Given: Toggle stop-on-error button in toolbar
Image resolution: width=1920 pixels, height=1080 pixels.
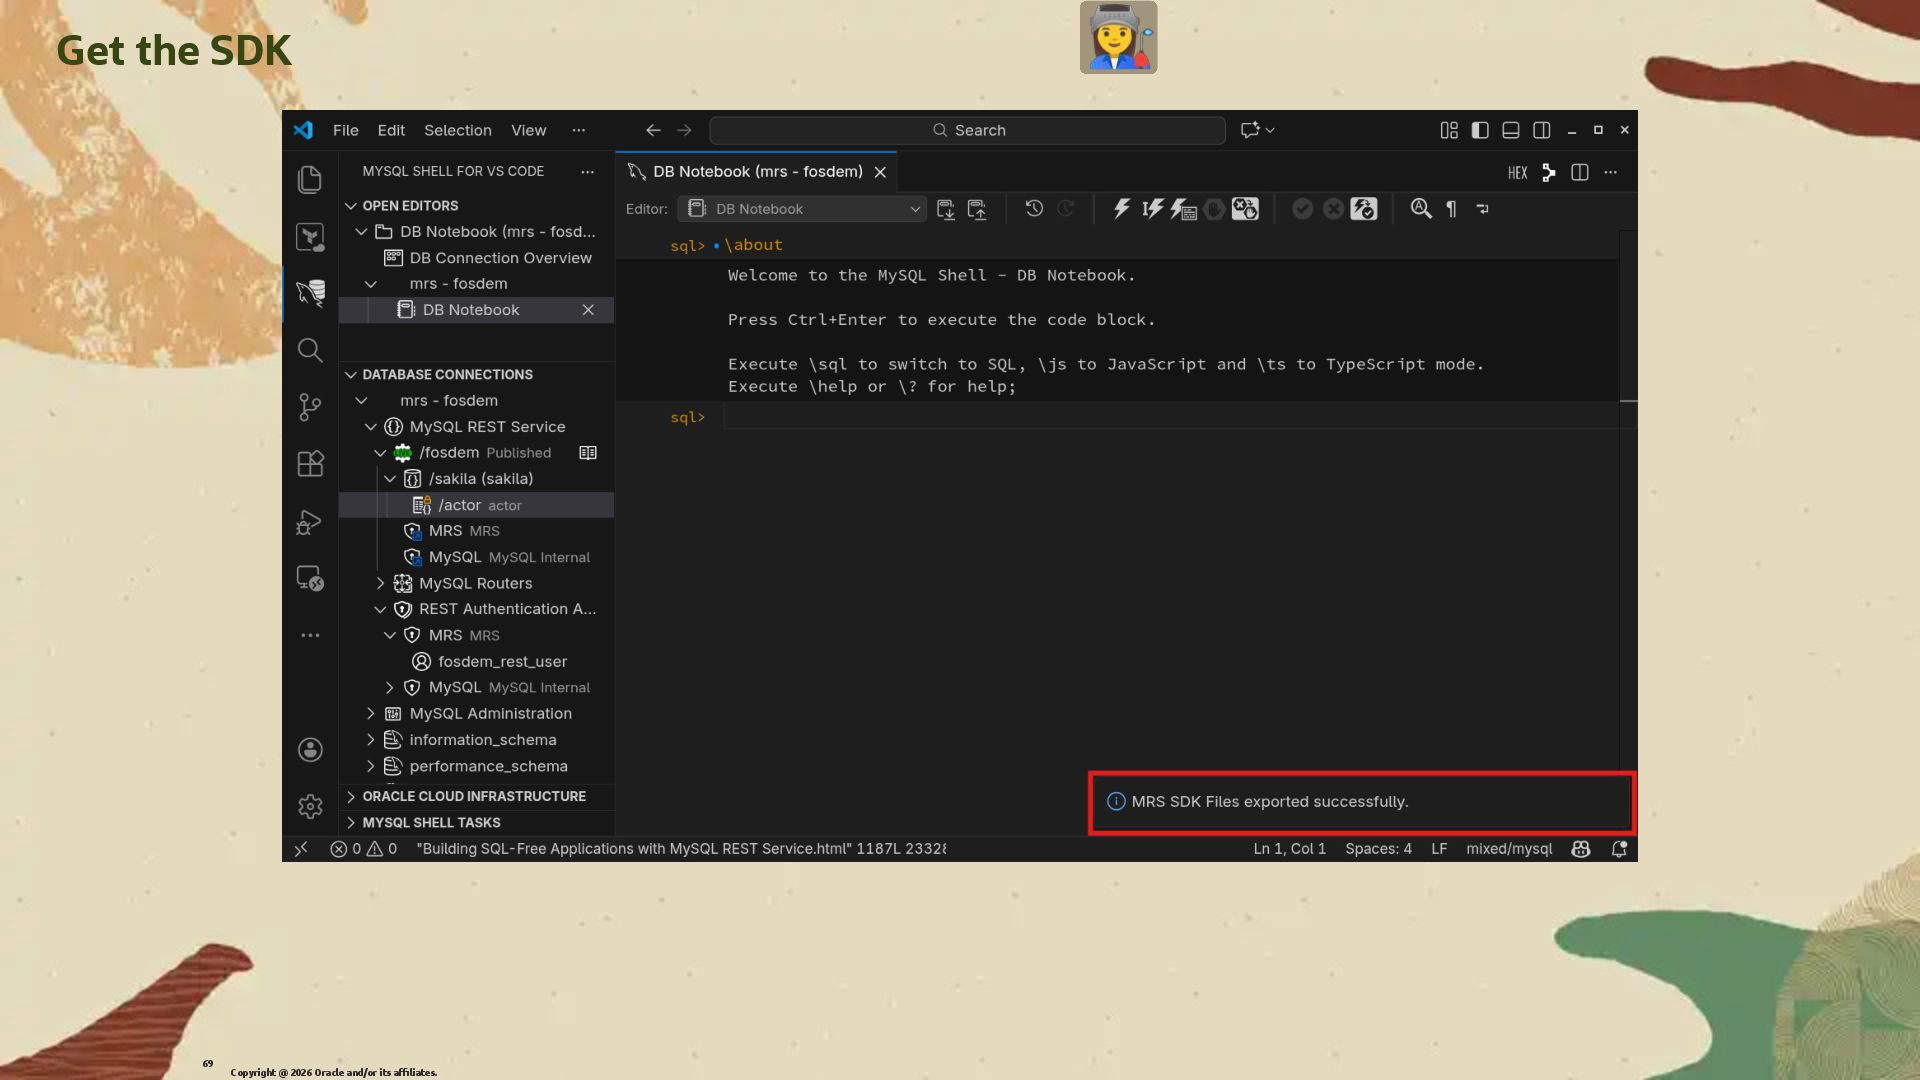Looking at the screenshot, I should point(1245,209).
